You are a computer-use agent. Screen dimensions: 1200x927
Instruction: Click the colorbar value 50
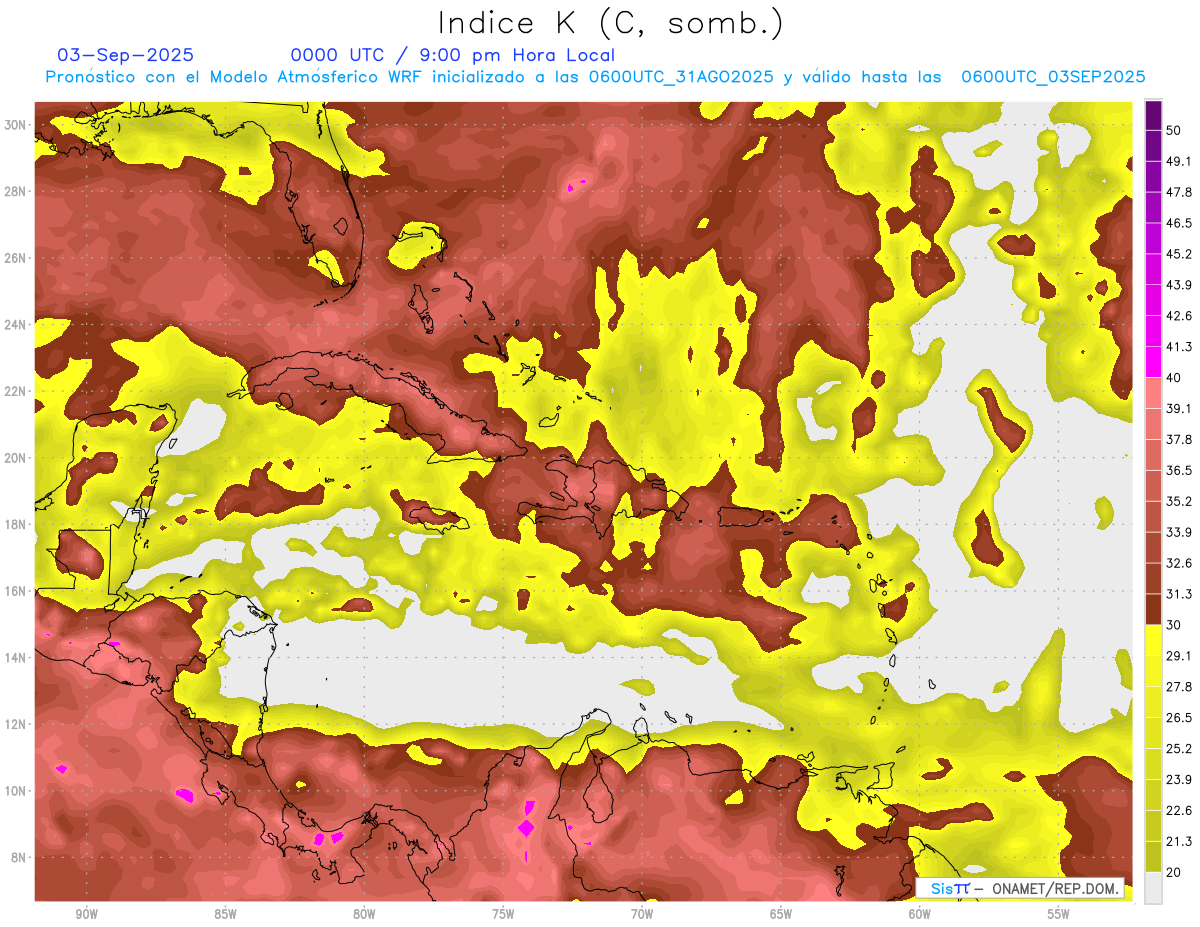click(x=1174, y=130)
